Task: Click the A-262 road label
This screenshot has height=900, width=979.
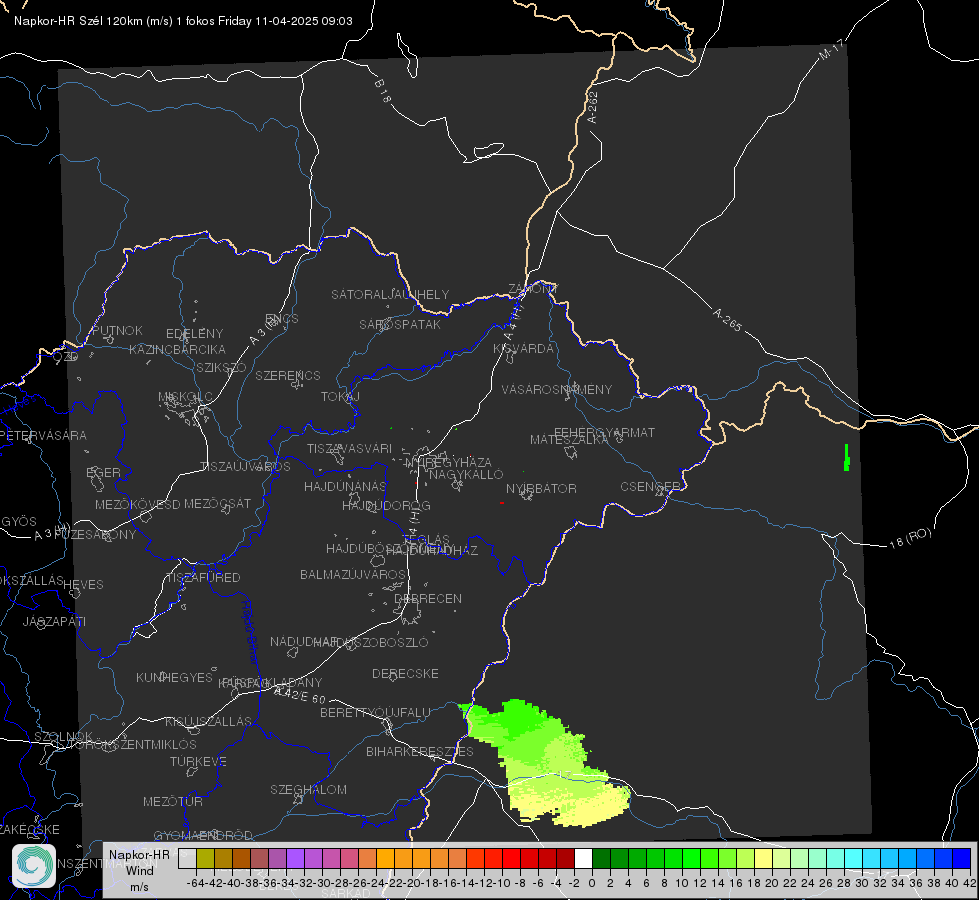Action: pos(593,107)
